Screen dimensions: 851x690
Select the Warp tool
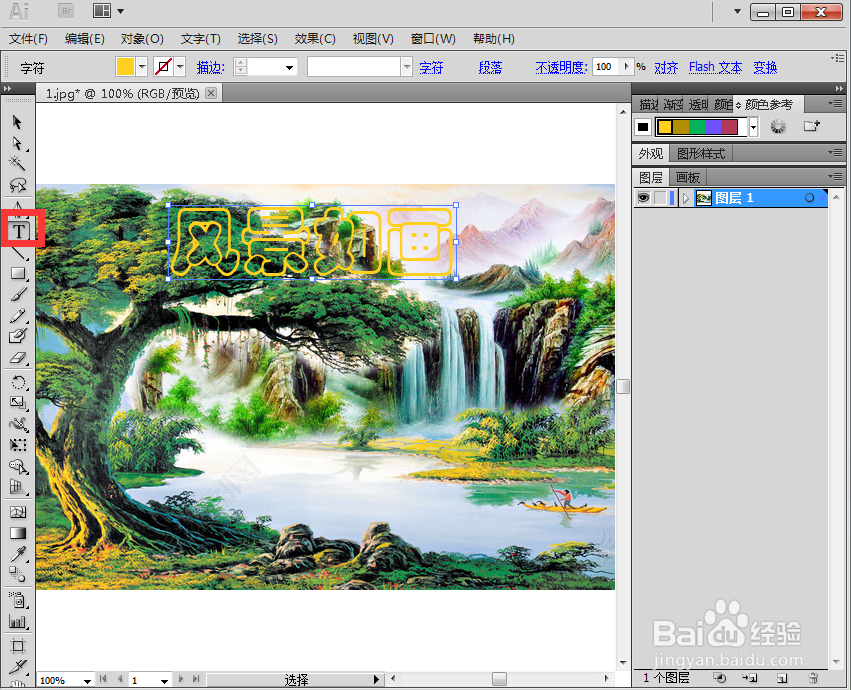coord(18,424)
